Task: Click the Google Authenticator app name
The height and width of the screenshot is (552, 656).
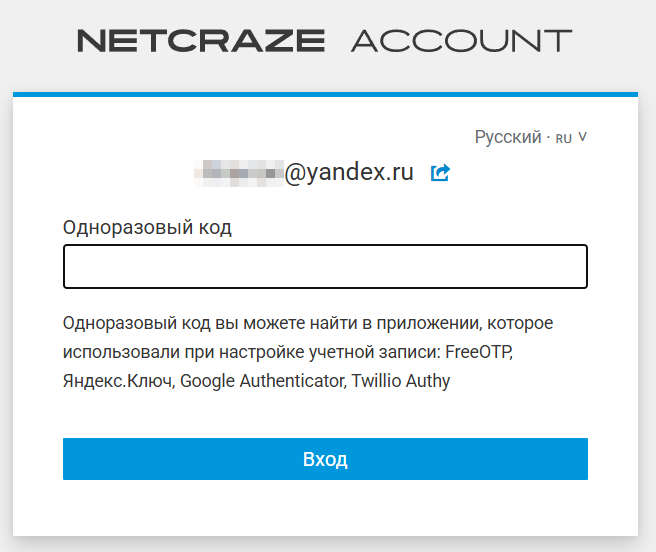Action: [262, 381]
